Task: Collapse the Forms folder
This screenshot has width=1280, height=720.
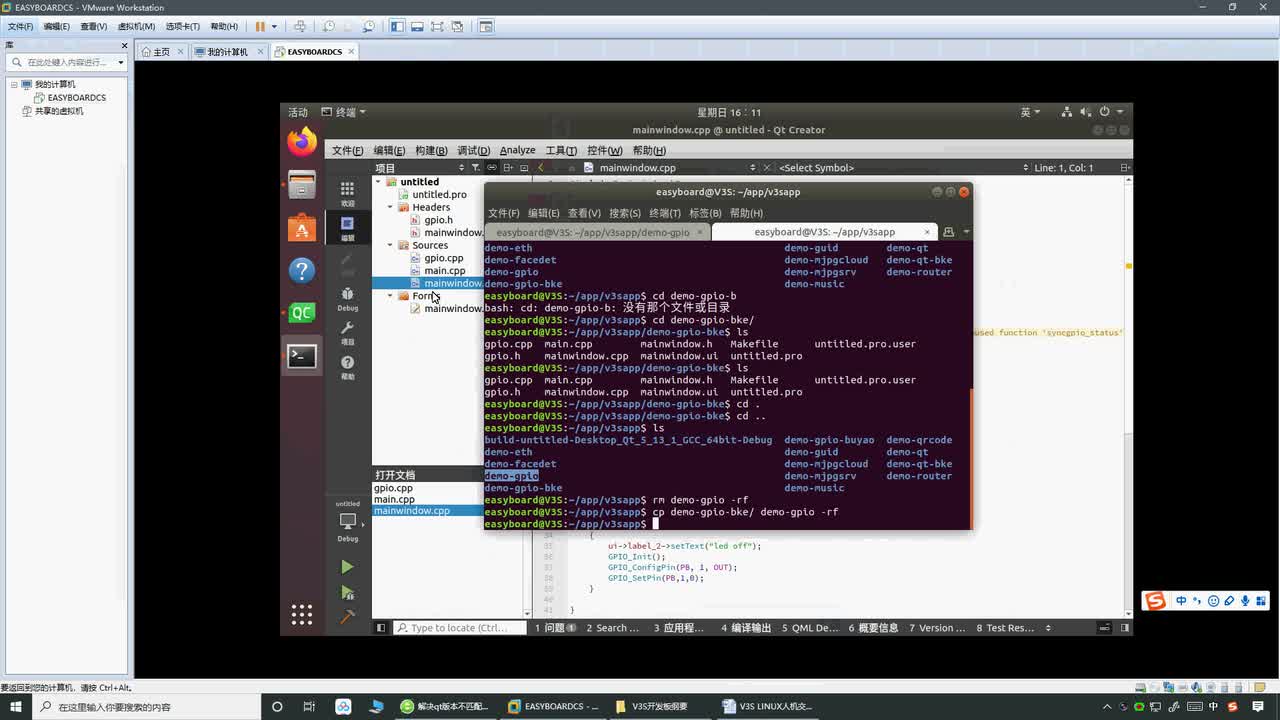Action: pos(391,296)
